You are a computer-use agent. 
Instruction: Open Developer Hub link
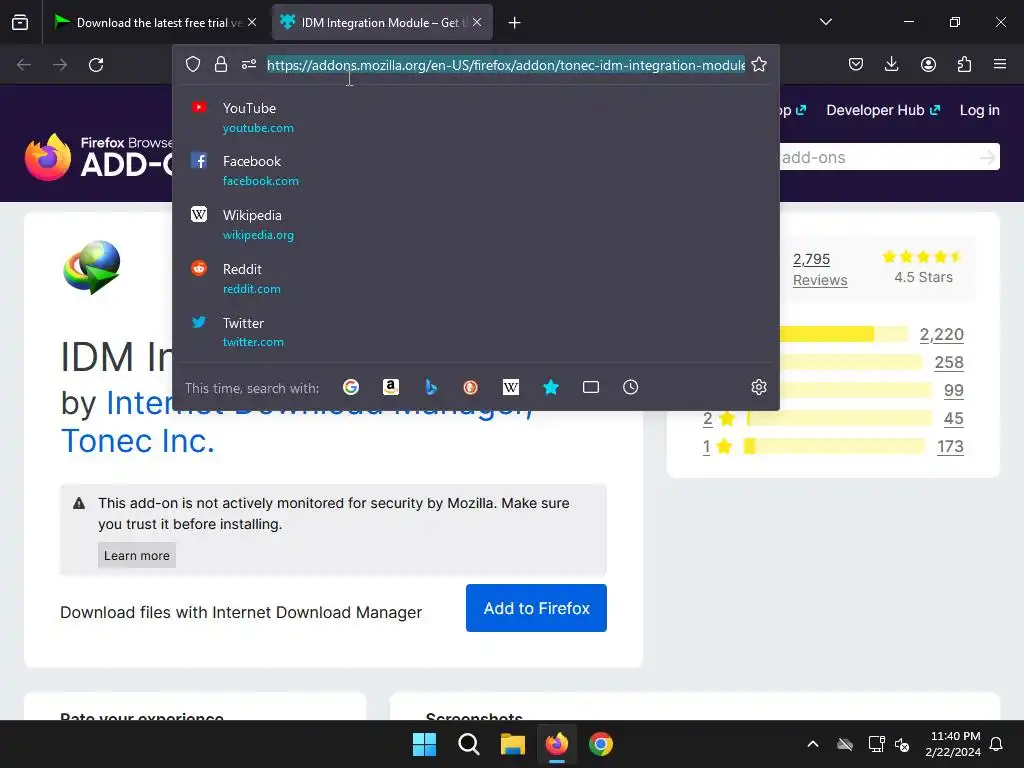(x=883, y=110)
